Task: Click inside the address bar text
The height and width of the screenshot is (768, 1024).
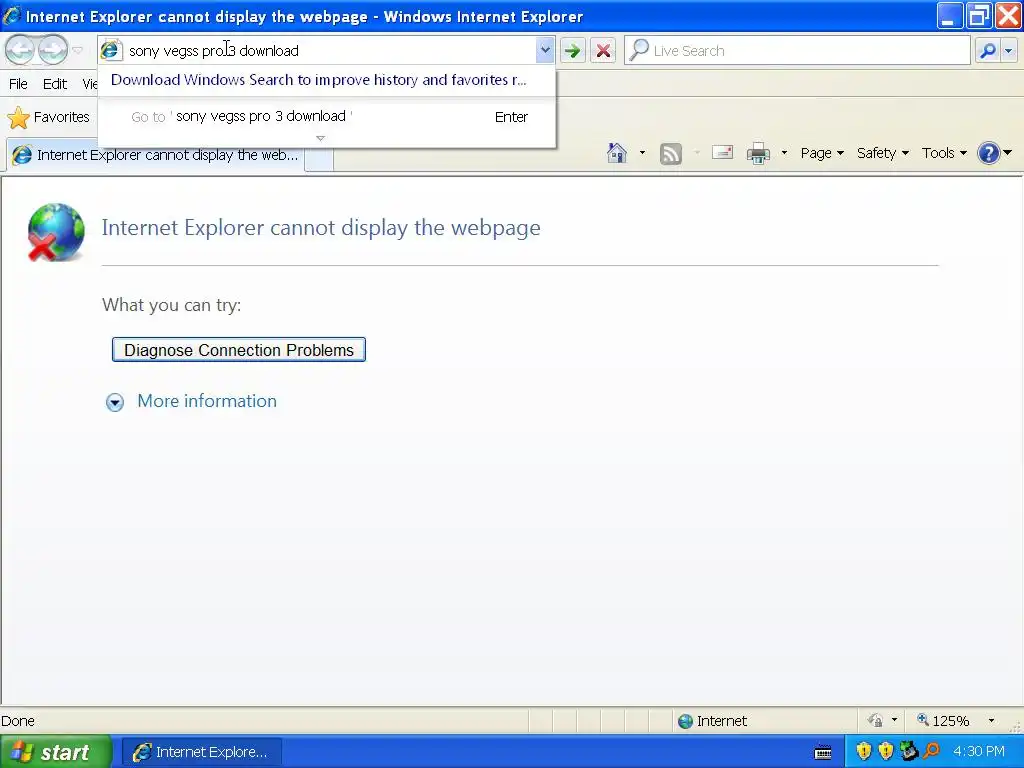Action: pyautogui.click(x=214, y=50)
